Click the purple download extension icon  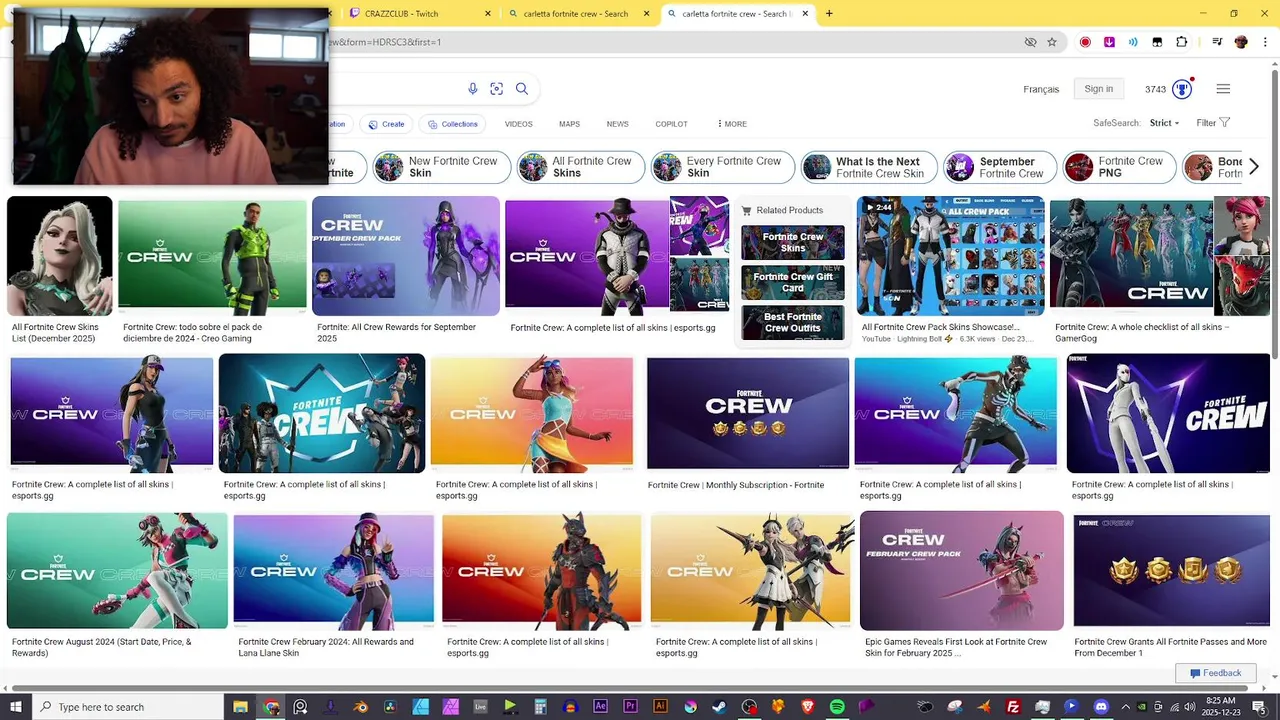(x=1109, y=42)
